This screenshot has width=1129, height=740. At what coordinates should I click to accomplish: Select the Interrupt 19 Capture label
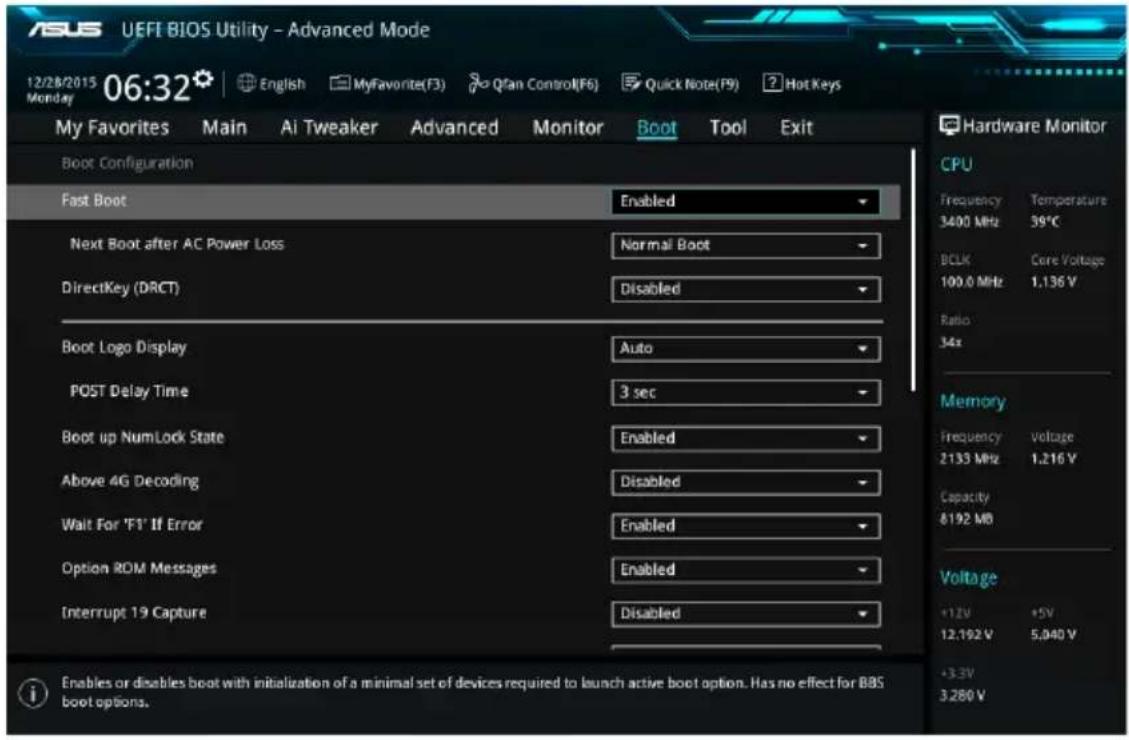[134, 613]
